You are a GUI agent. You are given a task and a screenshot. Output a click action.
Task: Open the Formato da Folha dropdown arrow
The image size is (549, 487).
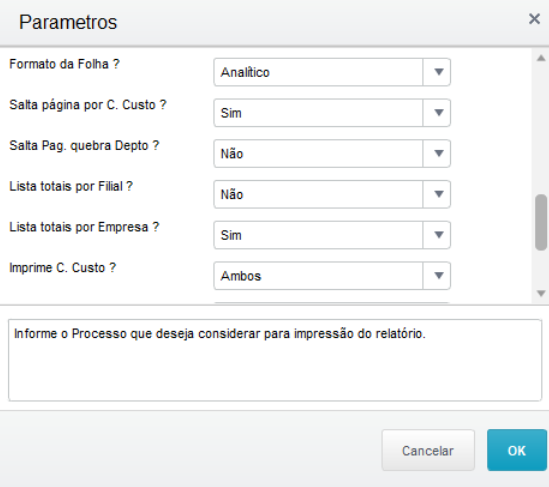437,72
